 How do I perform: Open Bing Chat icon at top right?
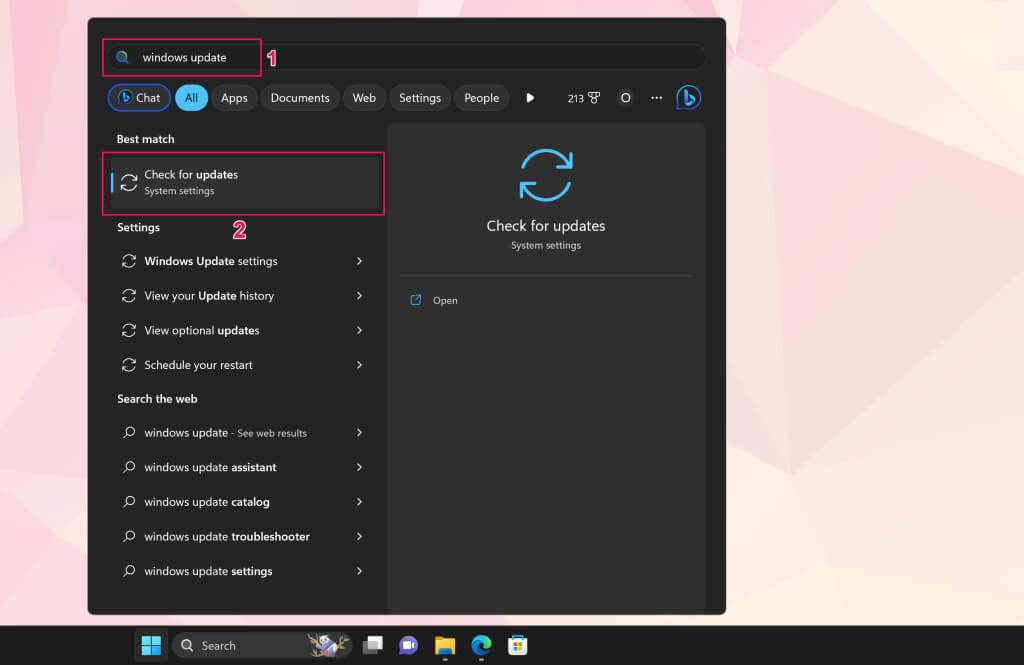click(x=688, y=98)
